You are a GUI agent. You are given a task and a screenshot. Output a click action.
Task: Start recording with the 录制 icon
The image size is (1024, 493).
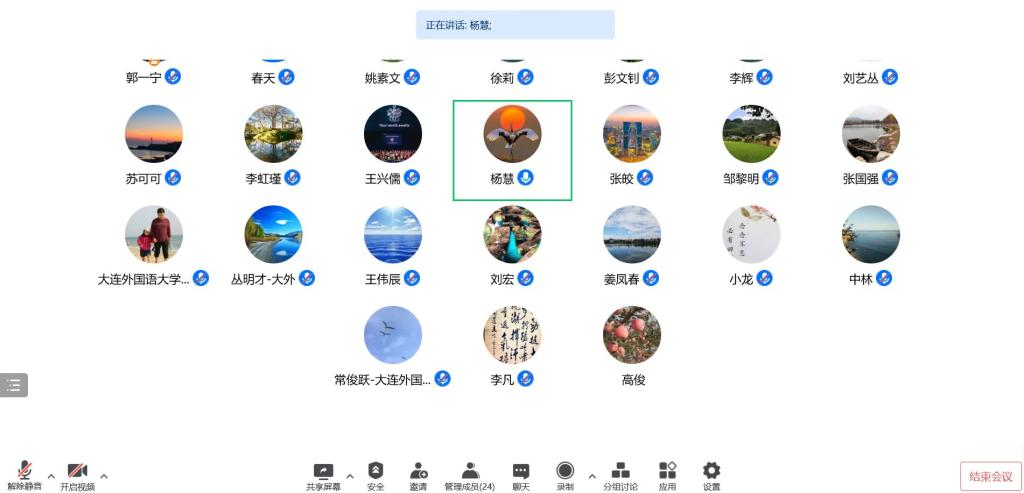coord(565,470)
